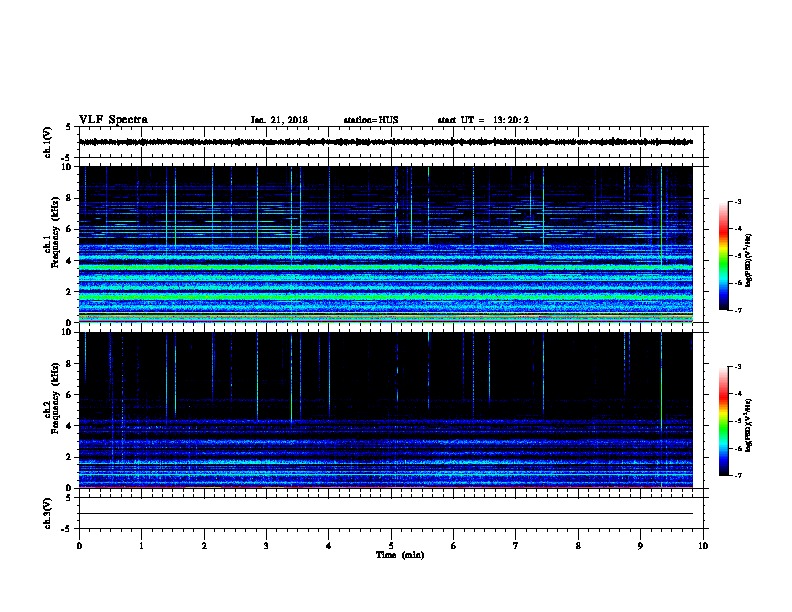Click the "4" kHz tick of the ch.1 spectrogram
Viewport: 792px width, 612px height.
coord(69,261)
